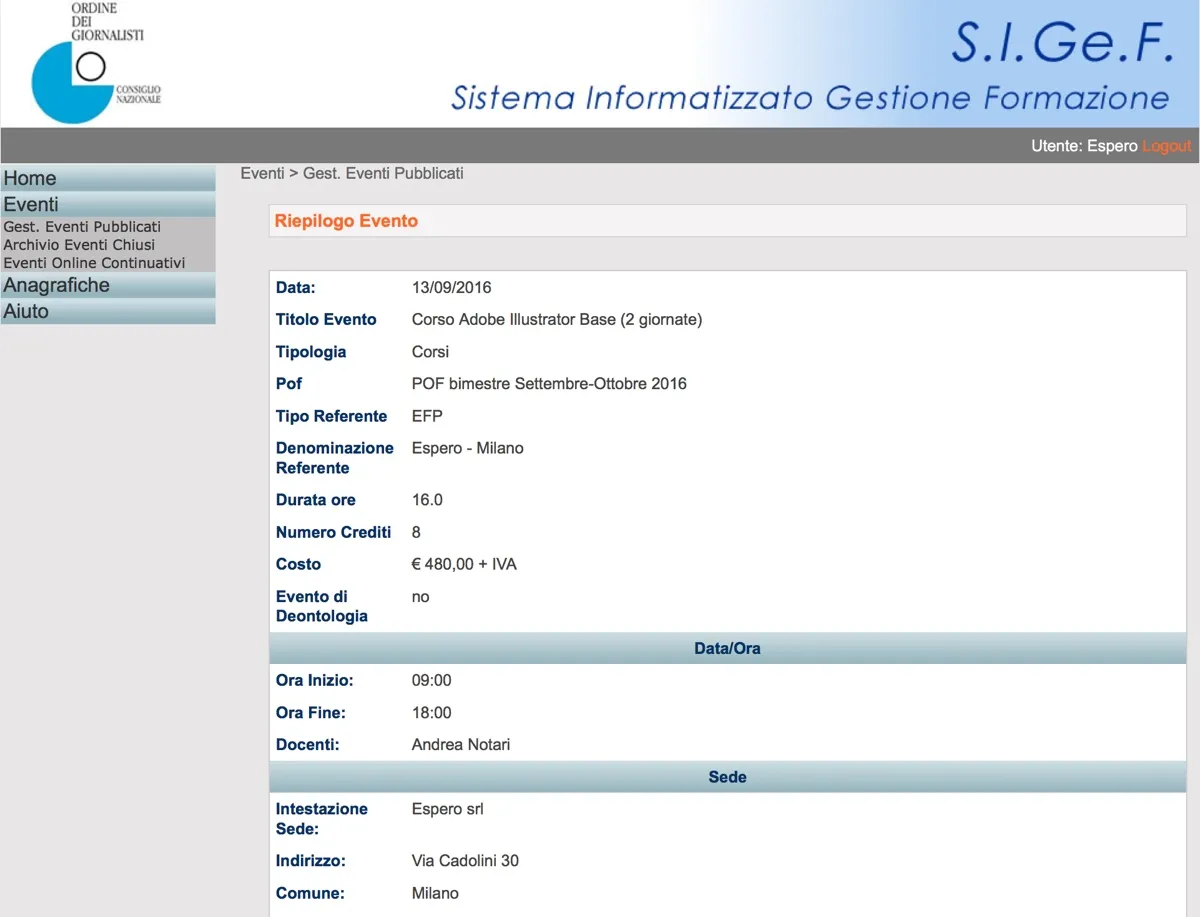Screen dimensions: 1200x917
Task: Click the Riepilogo Evento heading
Action: tap(346, 221)
